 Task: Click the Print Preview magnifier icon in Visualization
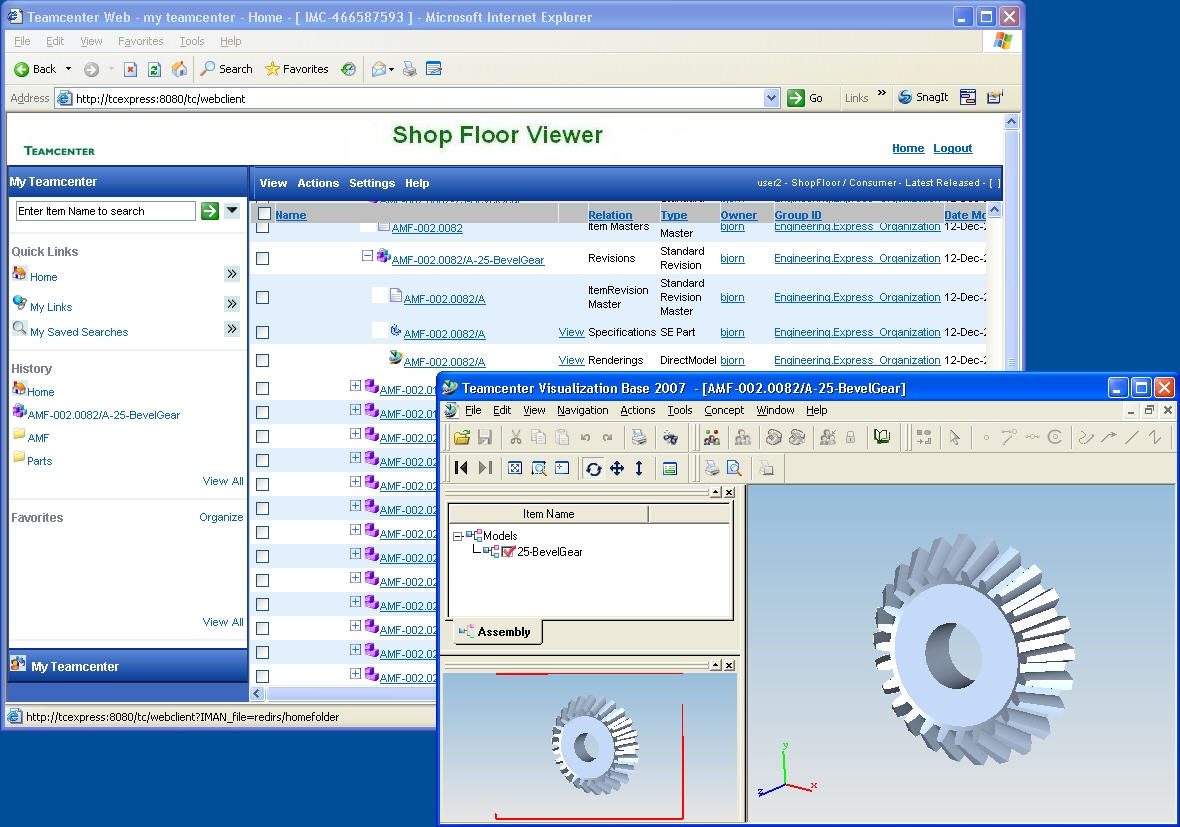click(734, 468)
